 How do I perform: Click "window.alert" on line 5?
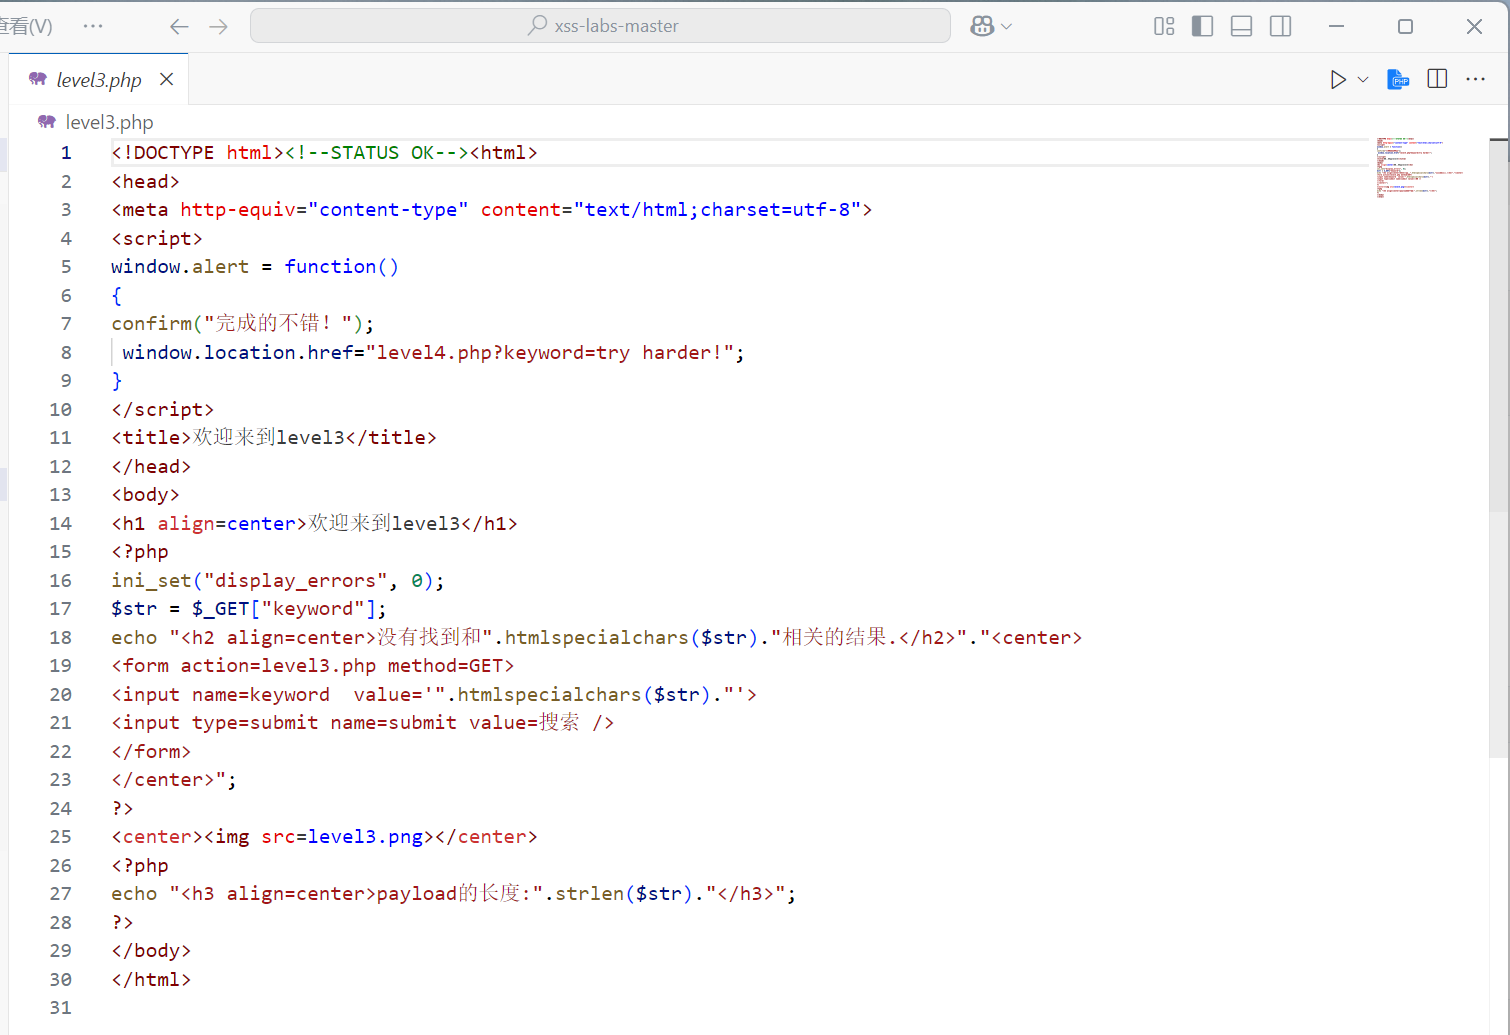pyautogui.click(x=180, y=267)
